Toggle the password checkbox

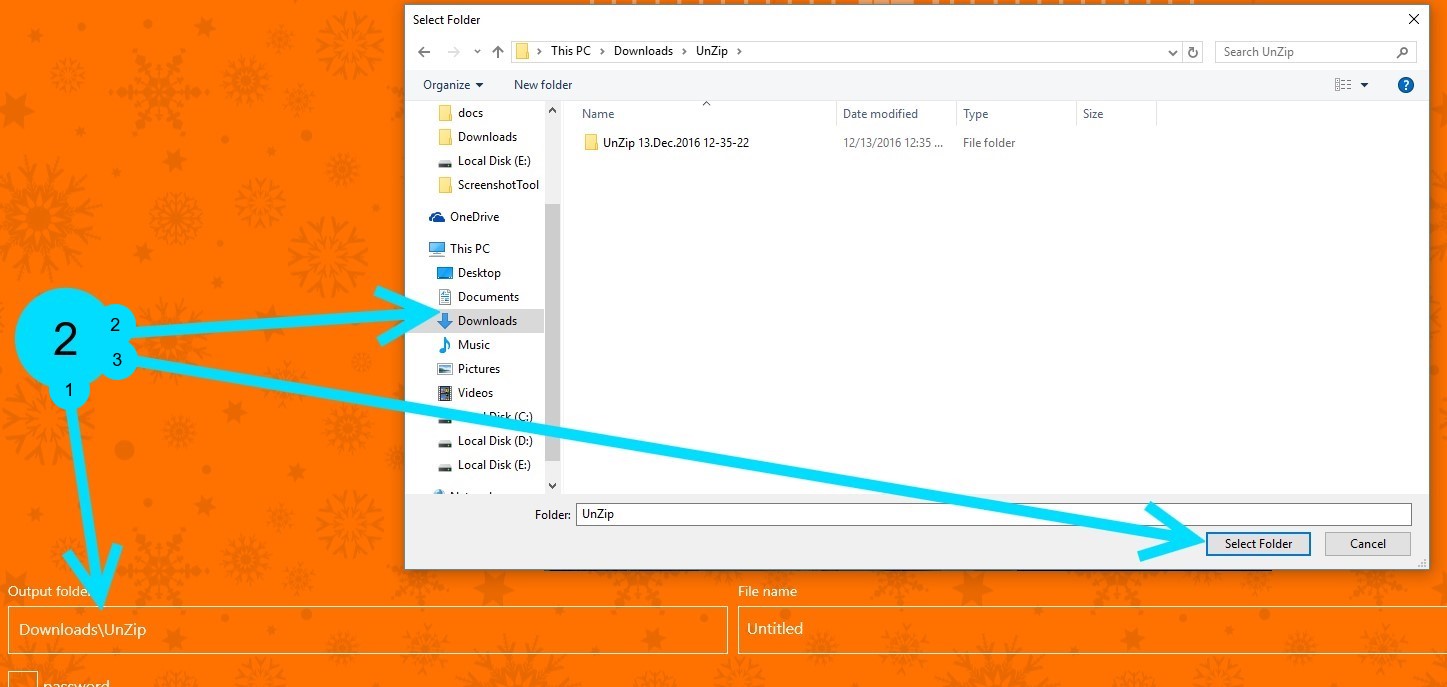23,679
